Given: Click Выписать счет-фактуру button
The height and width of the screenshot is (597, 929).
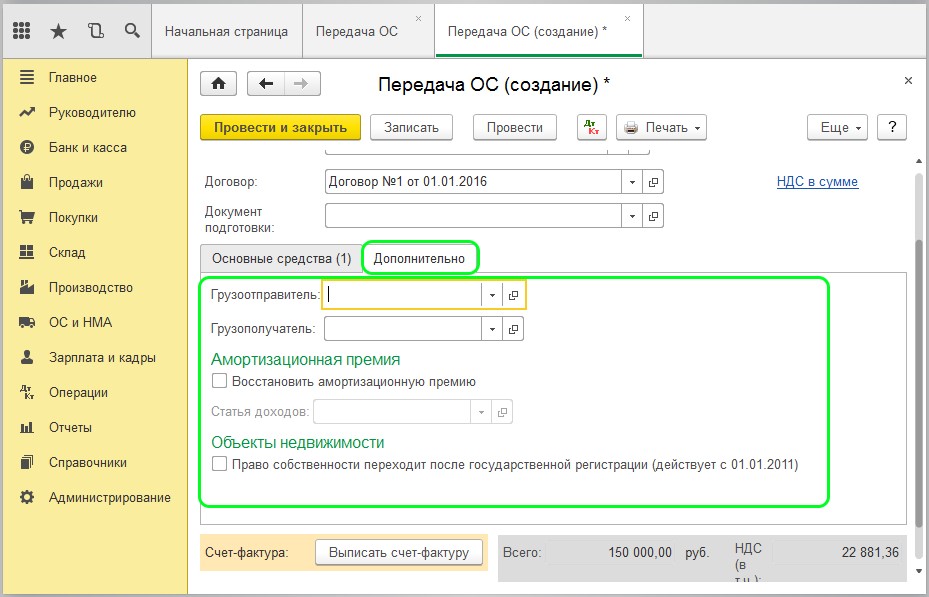Looking at the screenshot, I should [x=399, y=553].
